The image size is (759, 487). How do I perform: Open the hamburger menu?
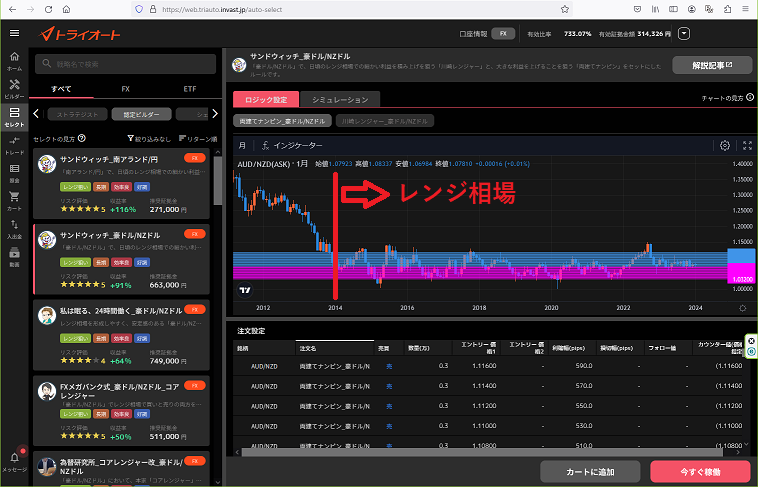click(15, 33)
